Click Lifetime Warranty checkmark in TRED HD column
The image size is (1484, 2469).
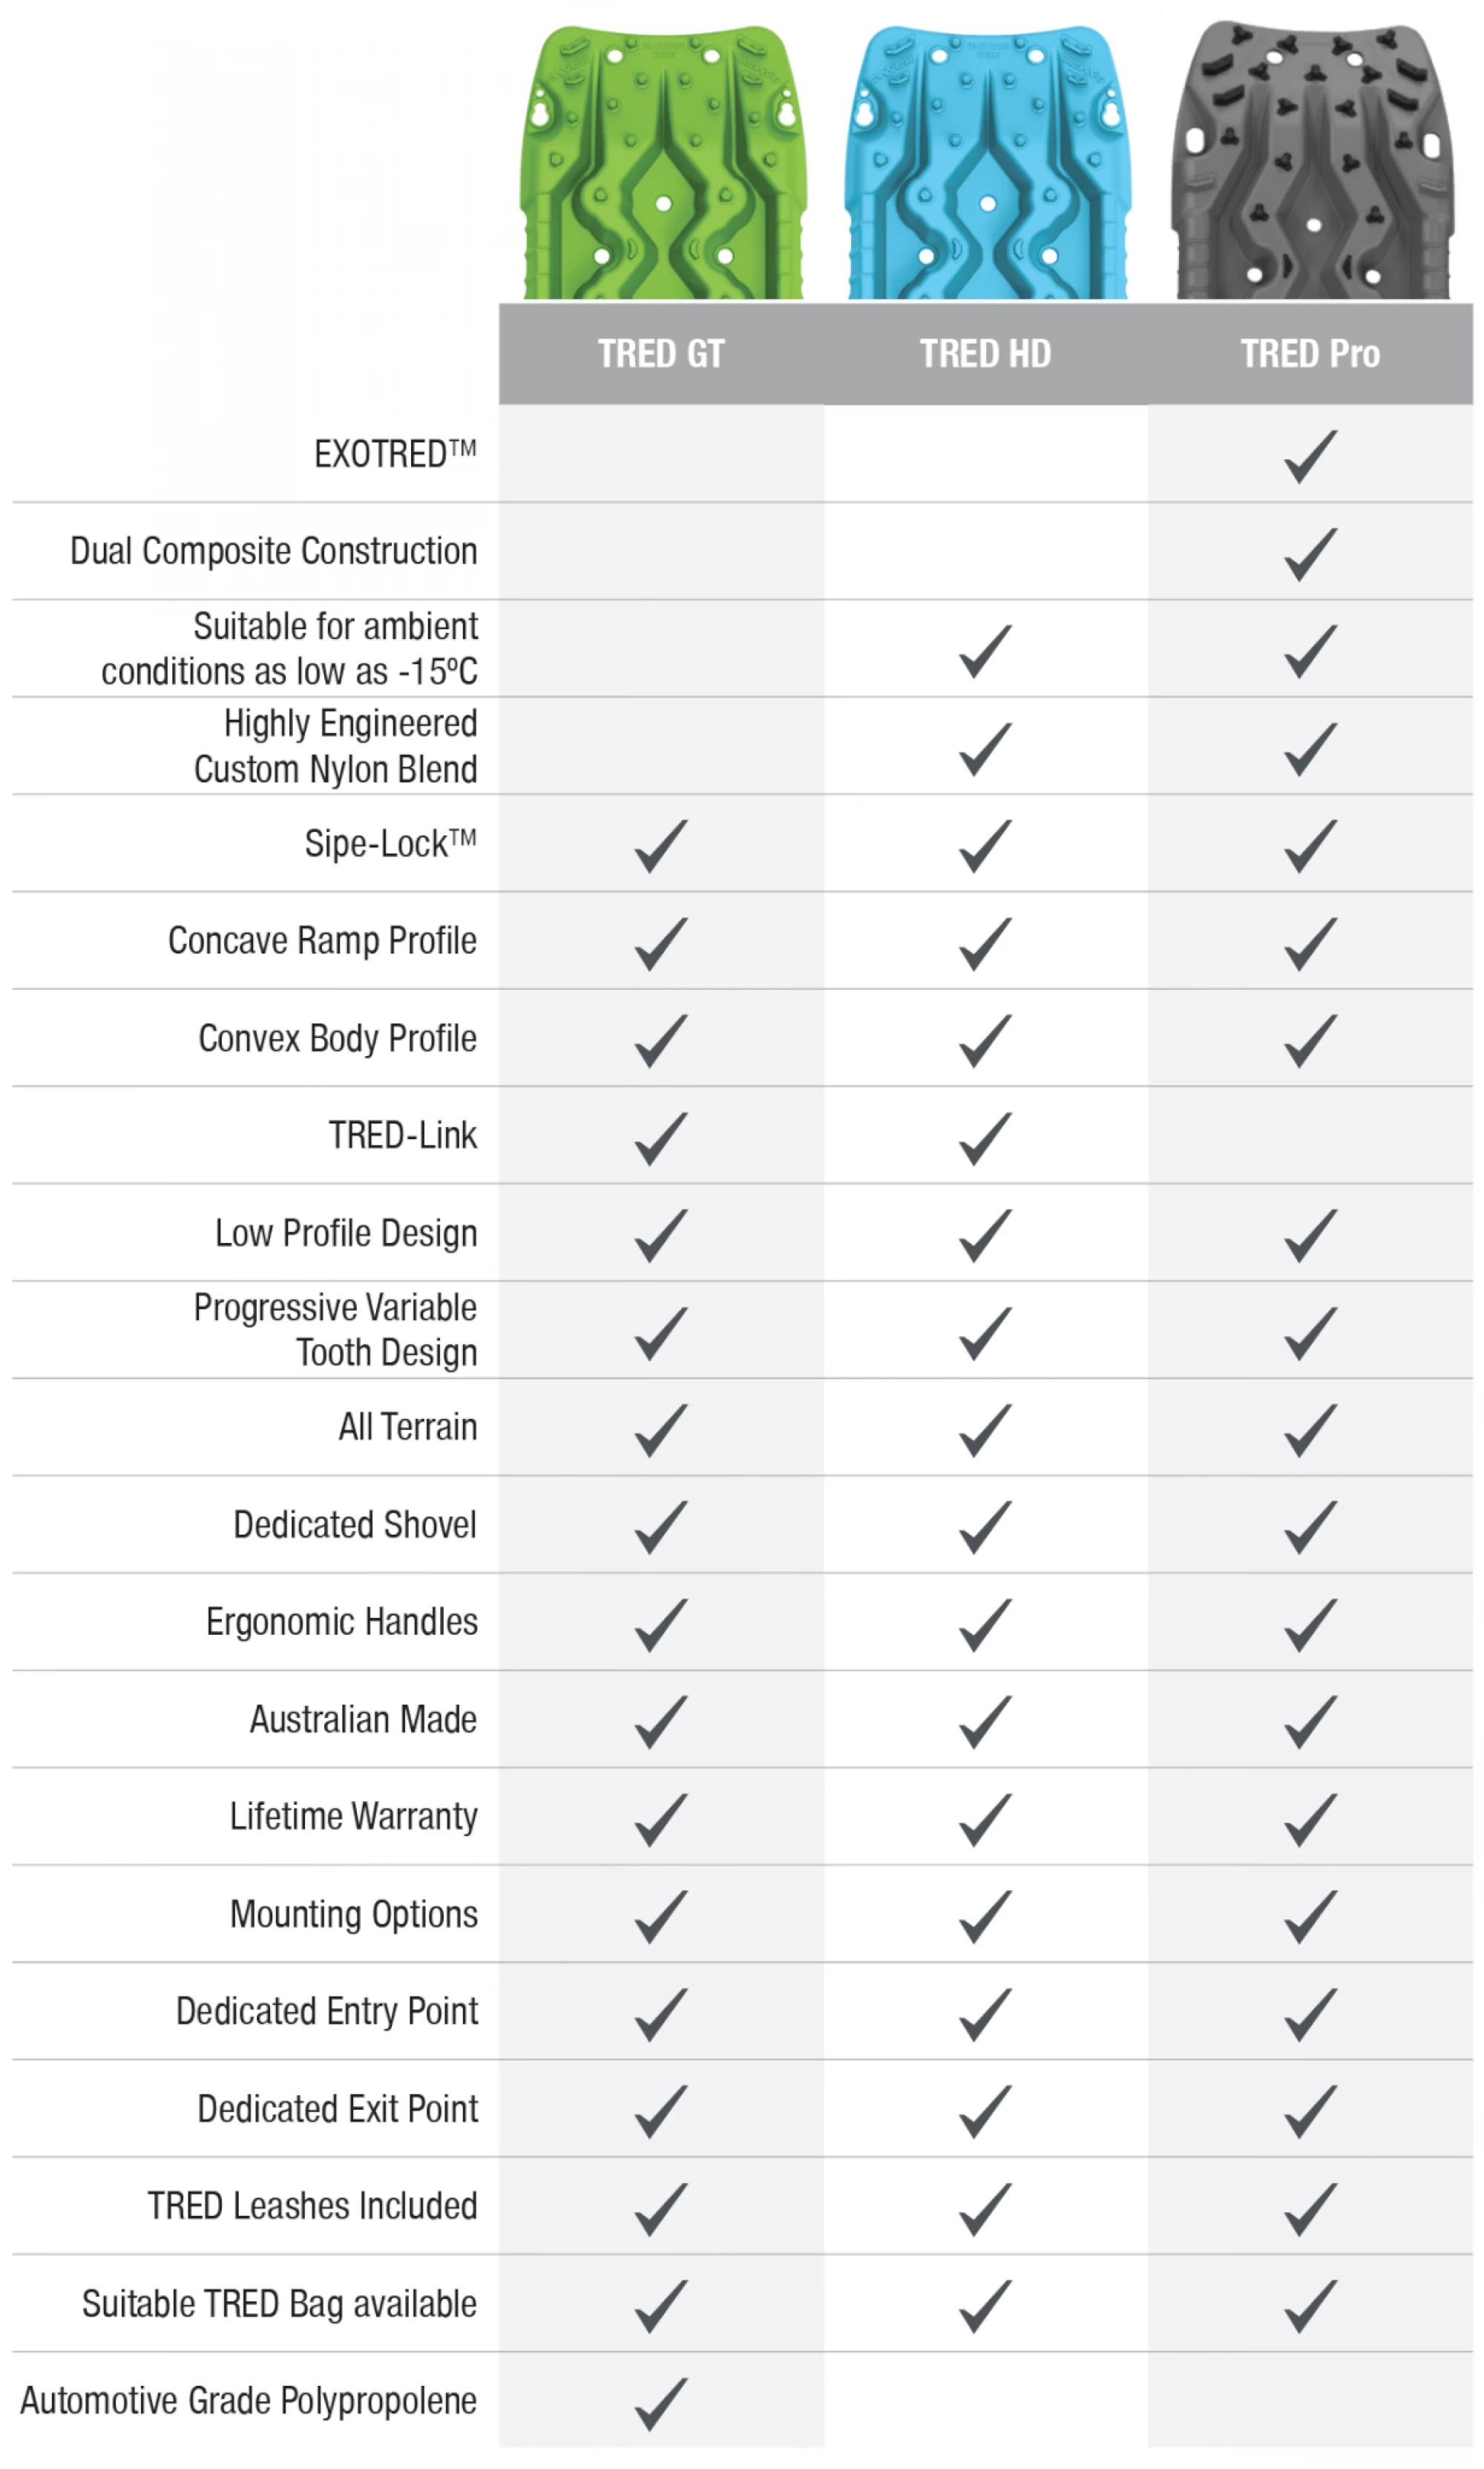(x=985, y=1818)
